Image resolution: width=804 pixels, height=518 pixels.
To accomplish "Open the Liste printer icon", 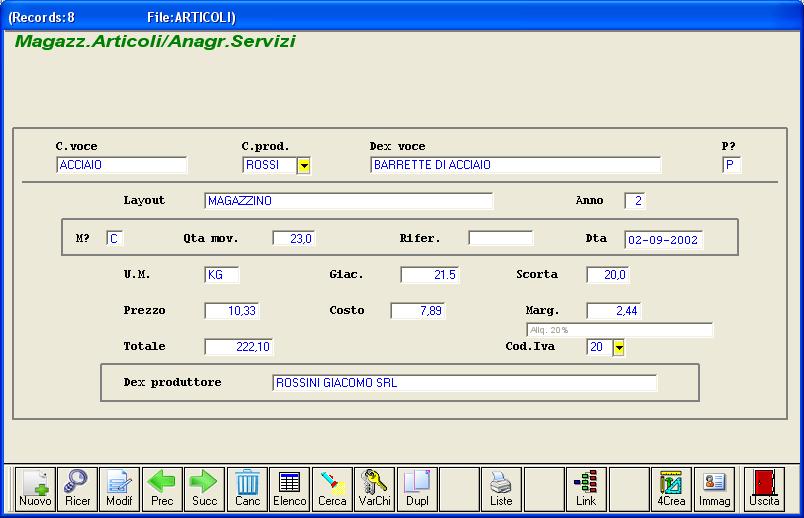I will (501, 489).
